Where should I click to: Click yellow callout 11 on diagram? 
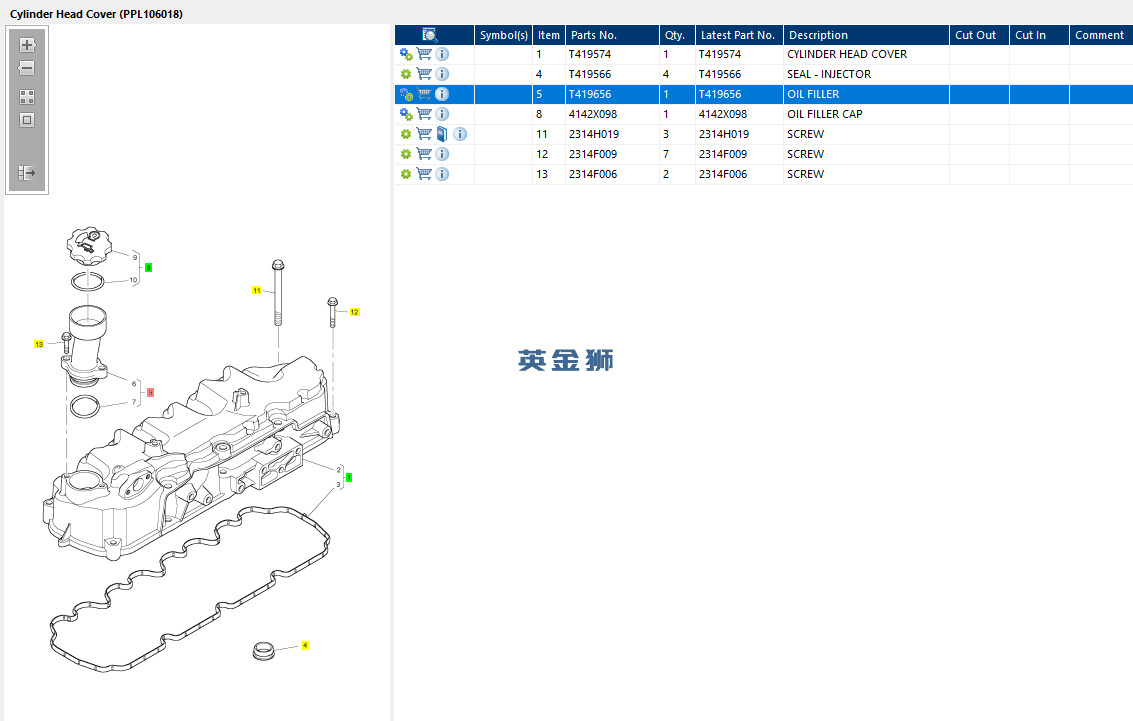click(257, 290)
